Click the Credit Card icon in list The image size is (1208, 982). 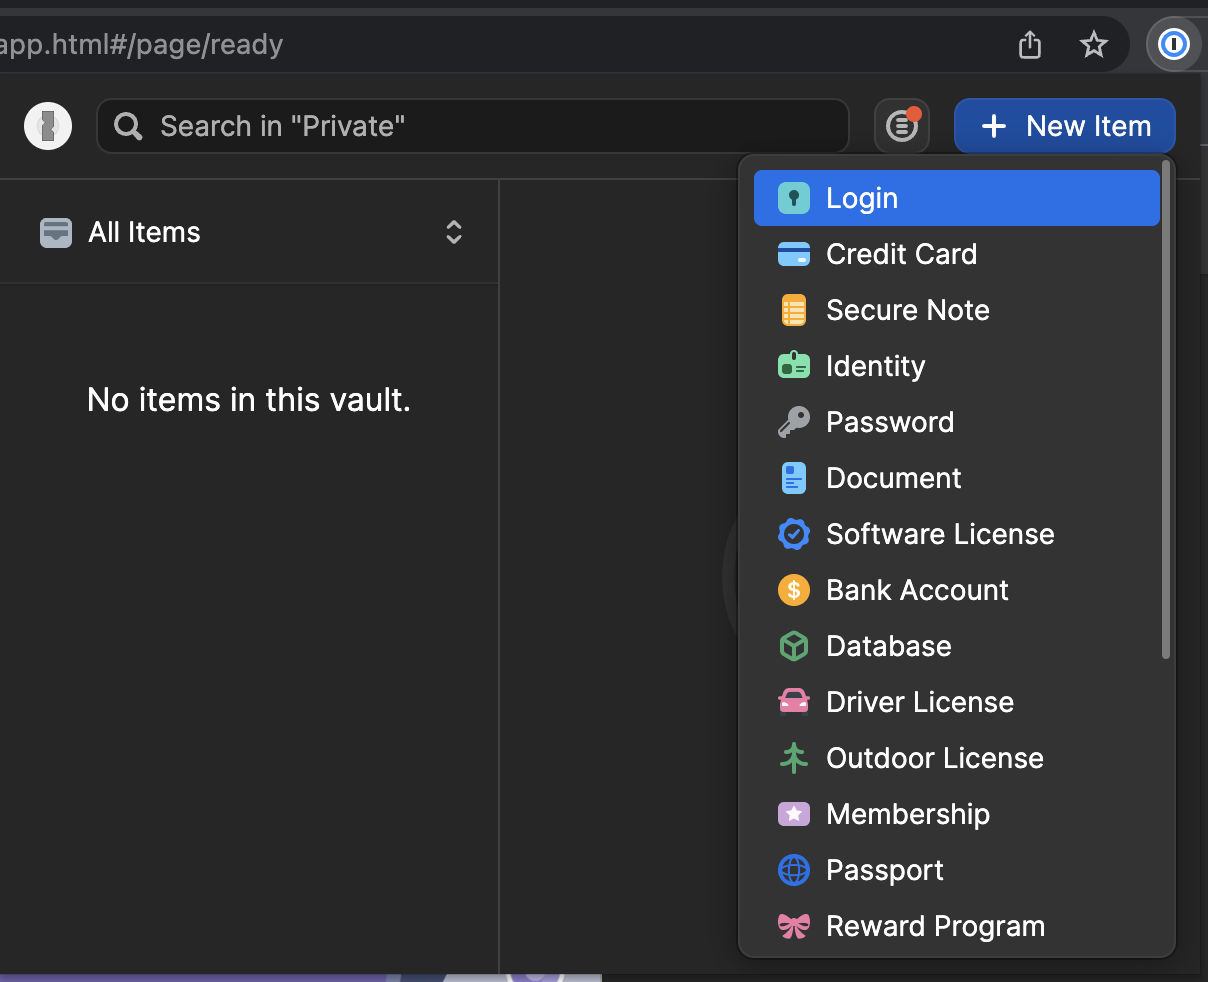click(x=793, y=254)
